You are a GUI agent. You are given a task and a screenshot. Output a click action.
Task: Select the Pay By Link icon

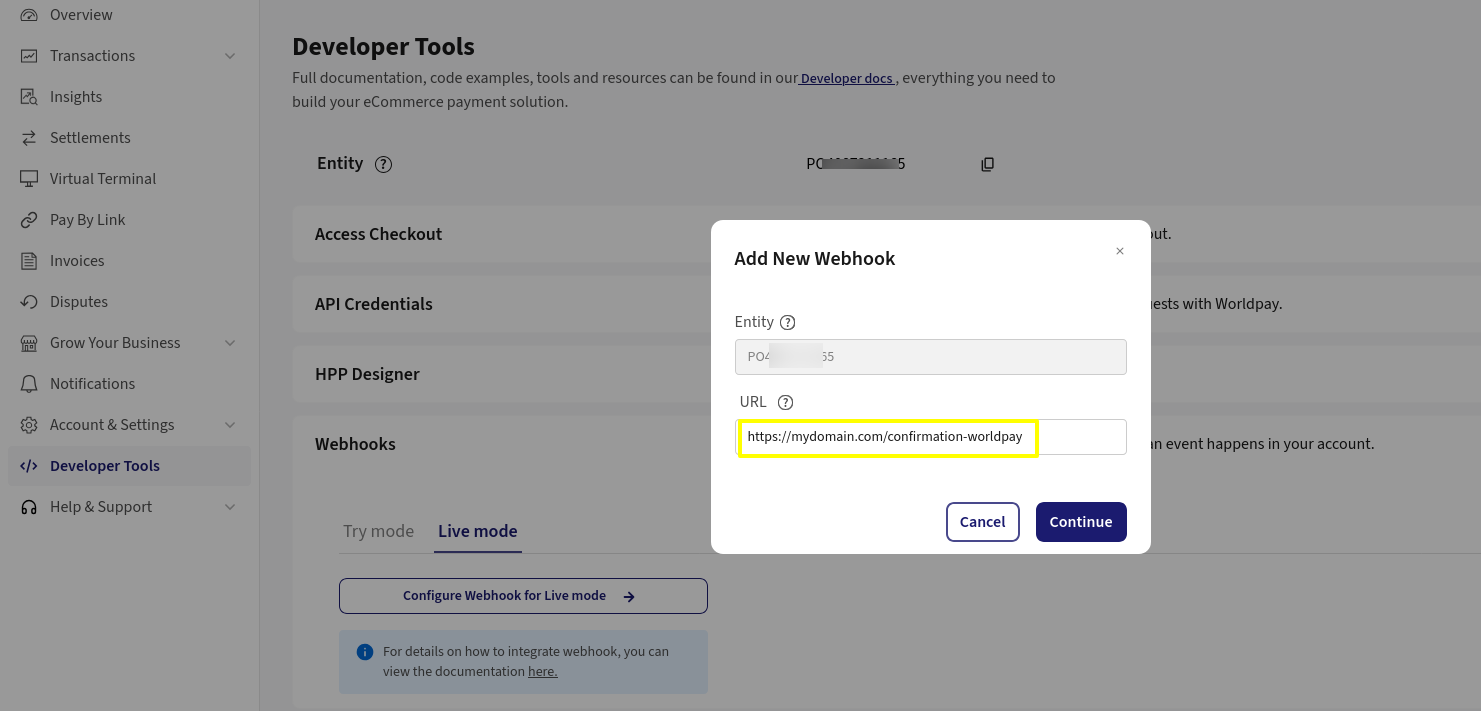[x=28, y=219]
